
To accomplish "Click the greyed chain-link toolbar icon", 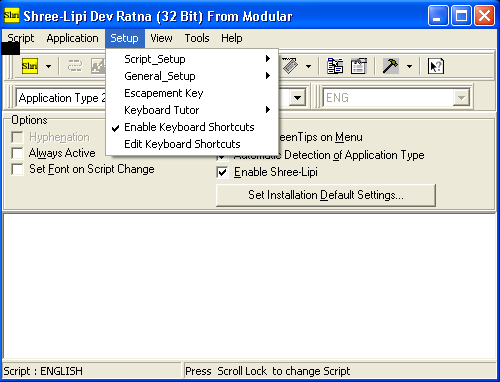I will coord(75,66).
